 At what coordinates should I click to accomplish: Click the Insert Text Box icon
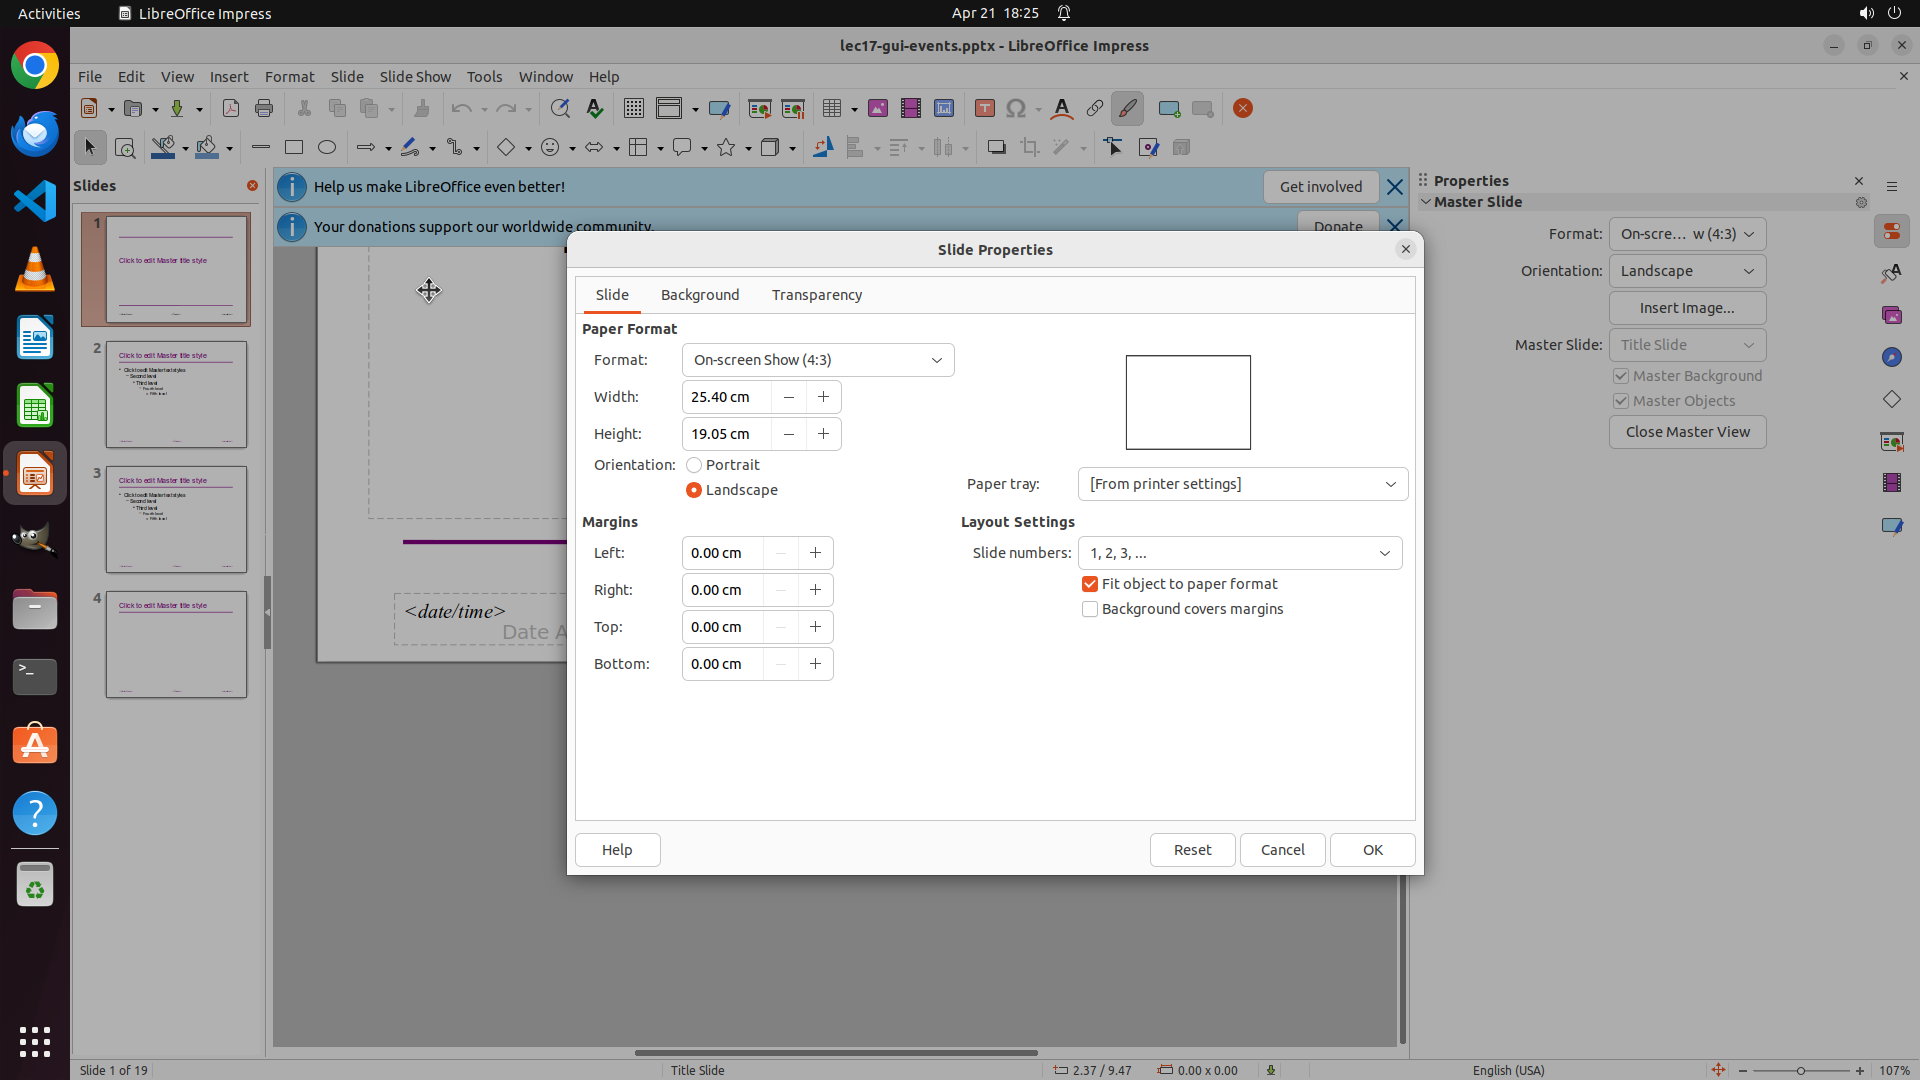[984, 108]
